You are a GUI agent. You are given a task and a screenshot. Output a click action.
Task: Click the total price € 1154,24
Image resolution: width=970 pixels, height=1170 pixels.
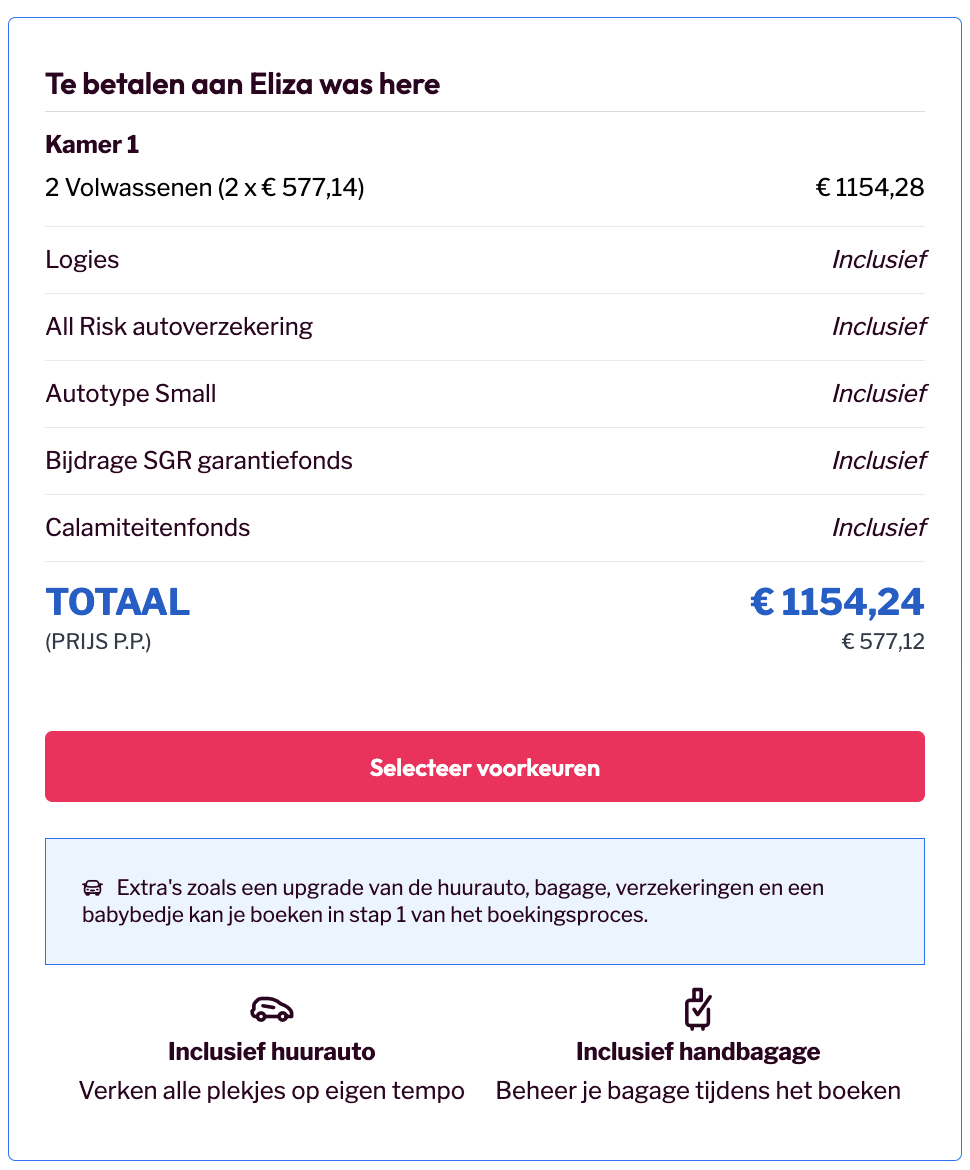click(837, 602)
